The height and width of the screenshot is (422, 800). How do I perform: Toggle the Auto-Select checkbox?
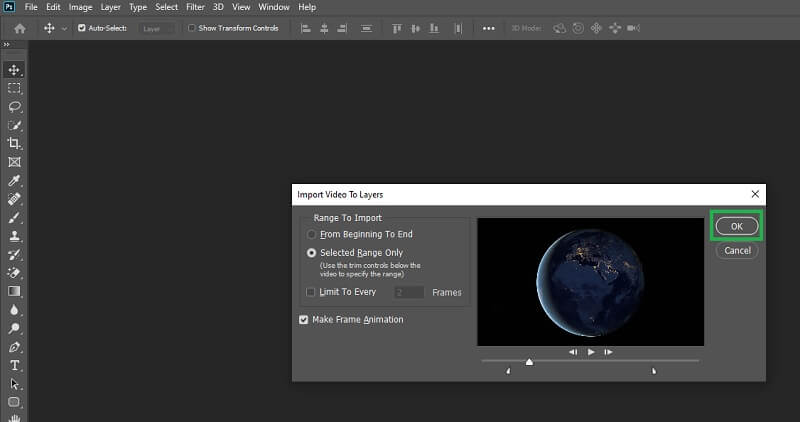click(x=82, y=28)
